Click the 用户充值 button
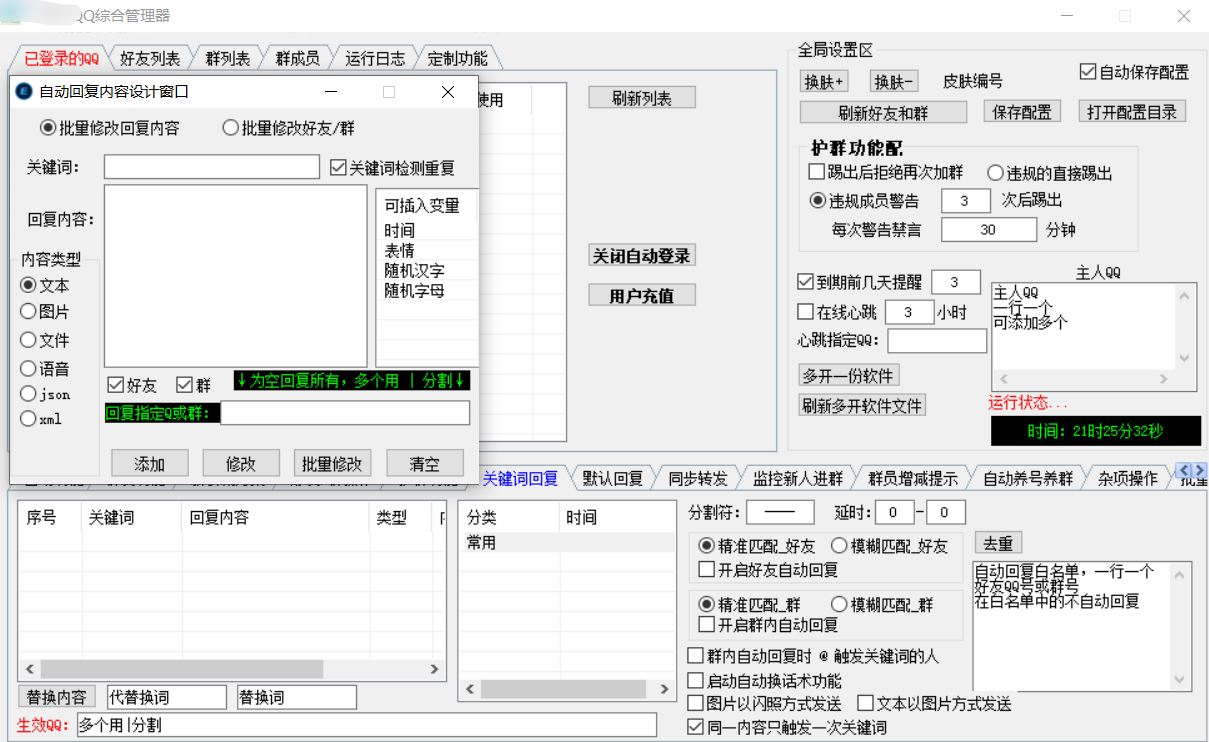The width and height of the screenshot is (1209, 742). (641, 296)
